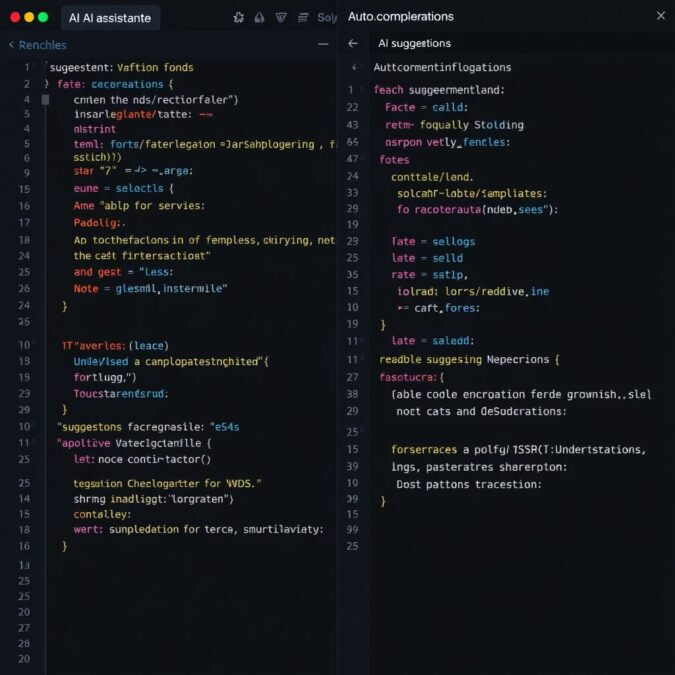Click 'lngs, pasteratres sharerpton:'
The height and width of the screenshot is (675, 675).
tap(479, 467)
